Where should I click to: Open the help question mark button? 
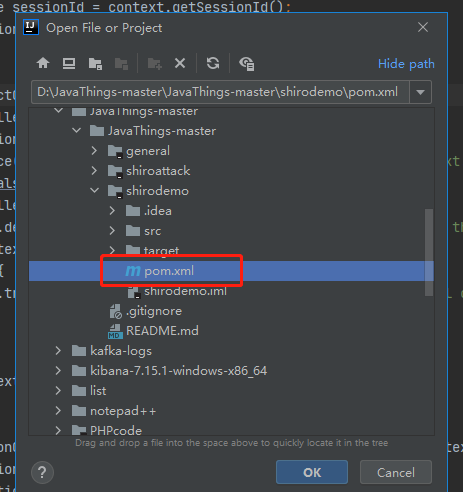(x=42, y=472)
